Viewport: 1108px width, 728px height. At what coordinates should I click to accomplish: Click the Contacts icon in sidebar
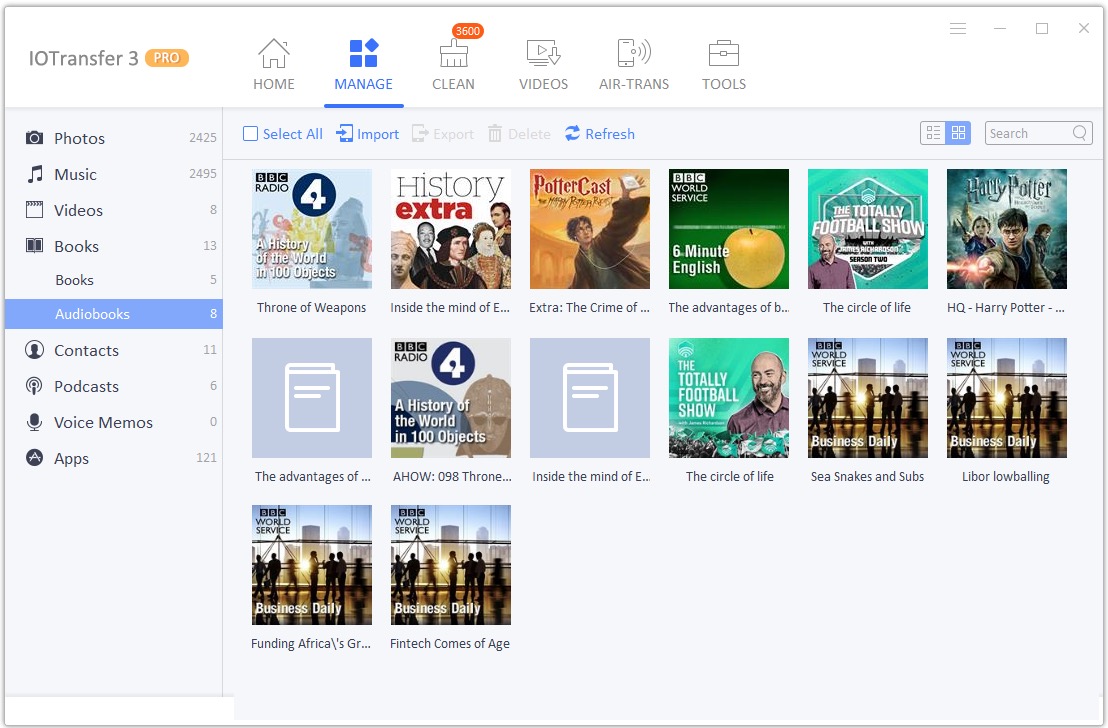pyautogui.click(x=37, y=350)
